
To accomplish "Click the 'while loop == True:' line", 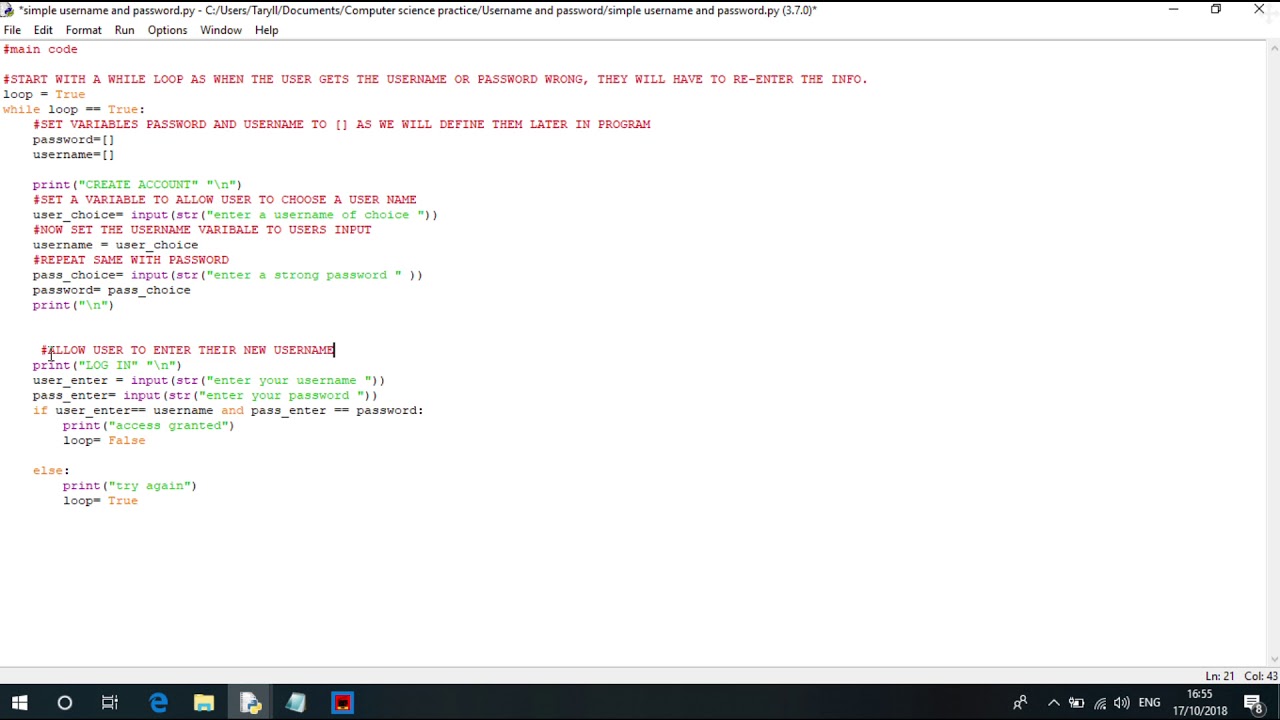I will pyautogui.click(x=74, y=109).
